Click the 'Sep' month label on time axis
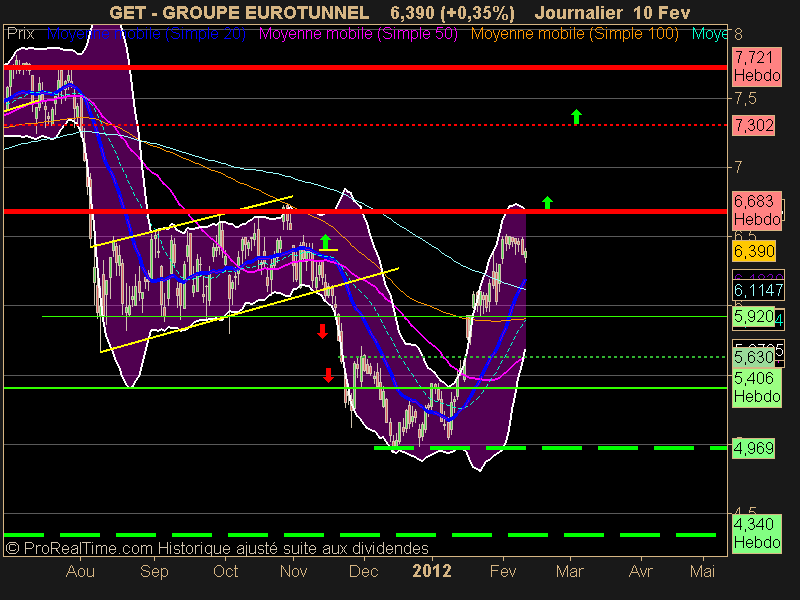Viewport: 800px width, 600px height. point(154,571)
